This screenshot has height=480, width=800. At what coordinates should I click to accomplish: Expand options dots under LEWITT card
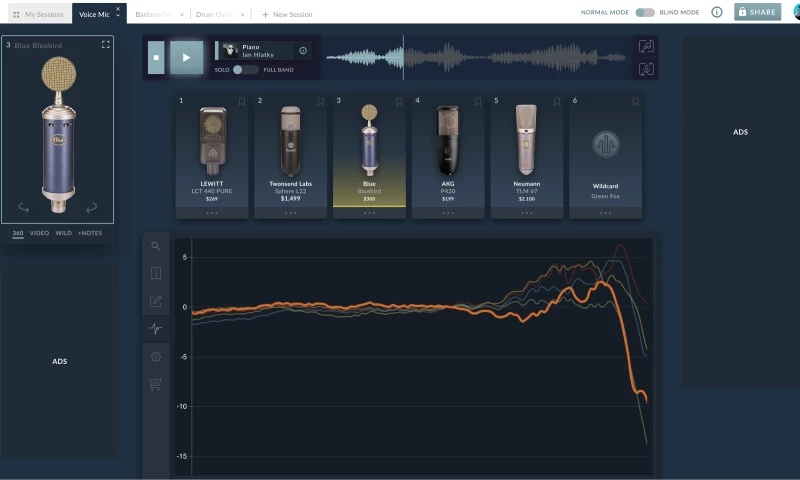click(212, 213)
